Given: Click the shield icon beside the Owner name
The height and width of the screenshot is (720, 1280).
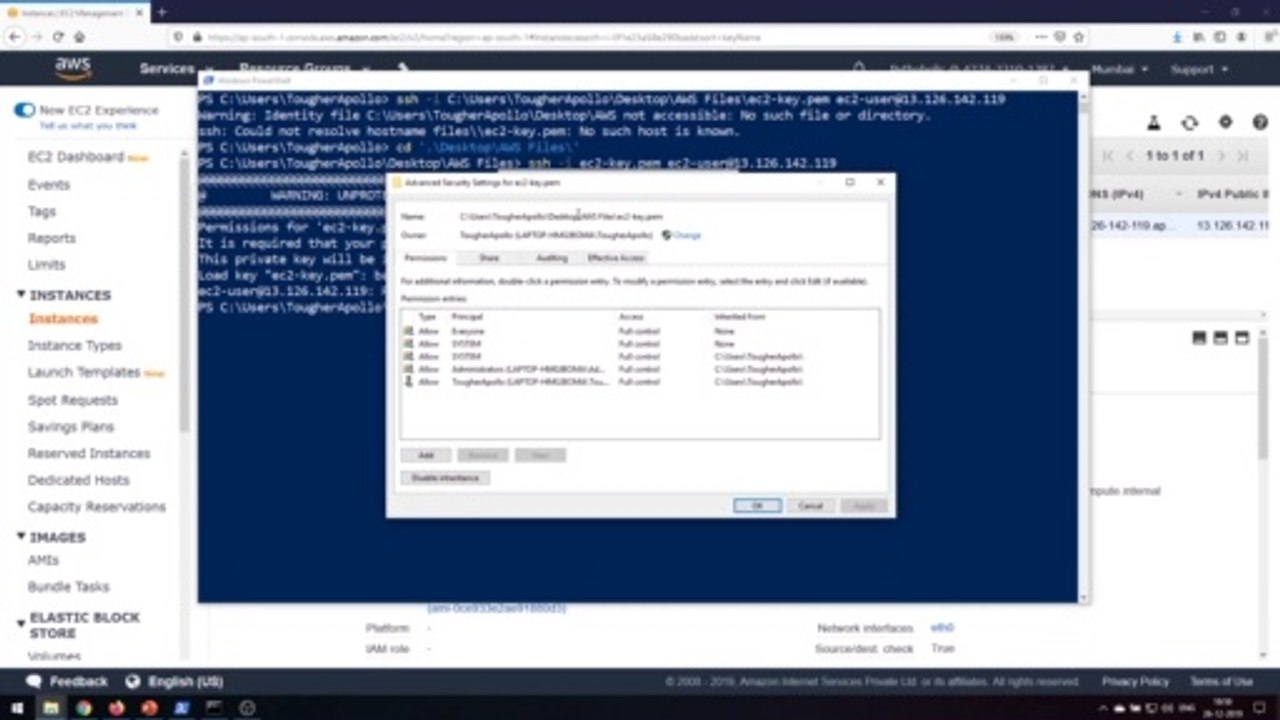Looking at the screenshot, I should (667, 235).
